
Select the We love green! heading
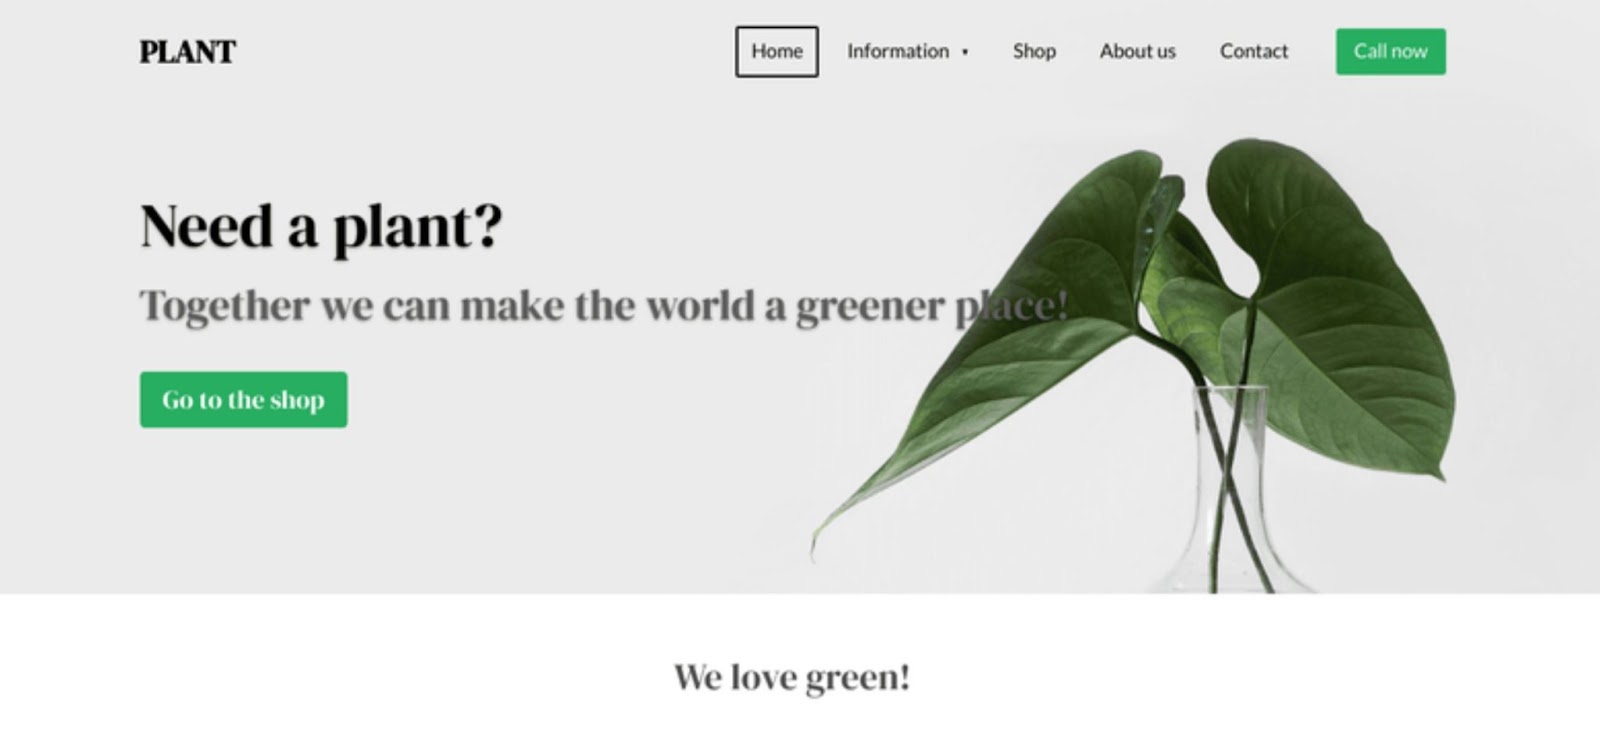pyautogui.click(x=792, y=677)
